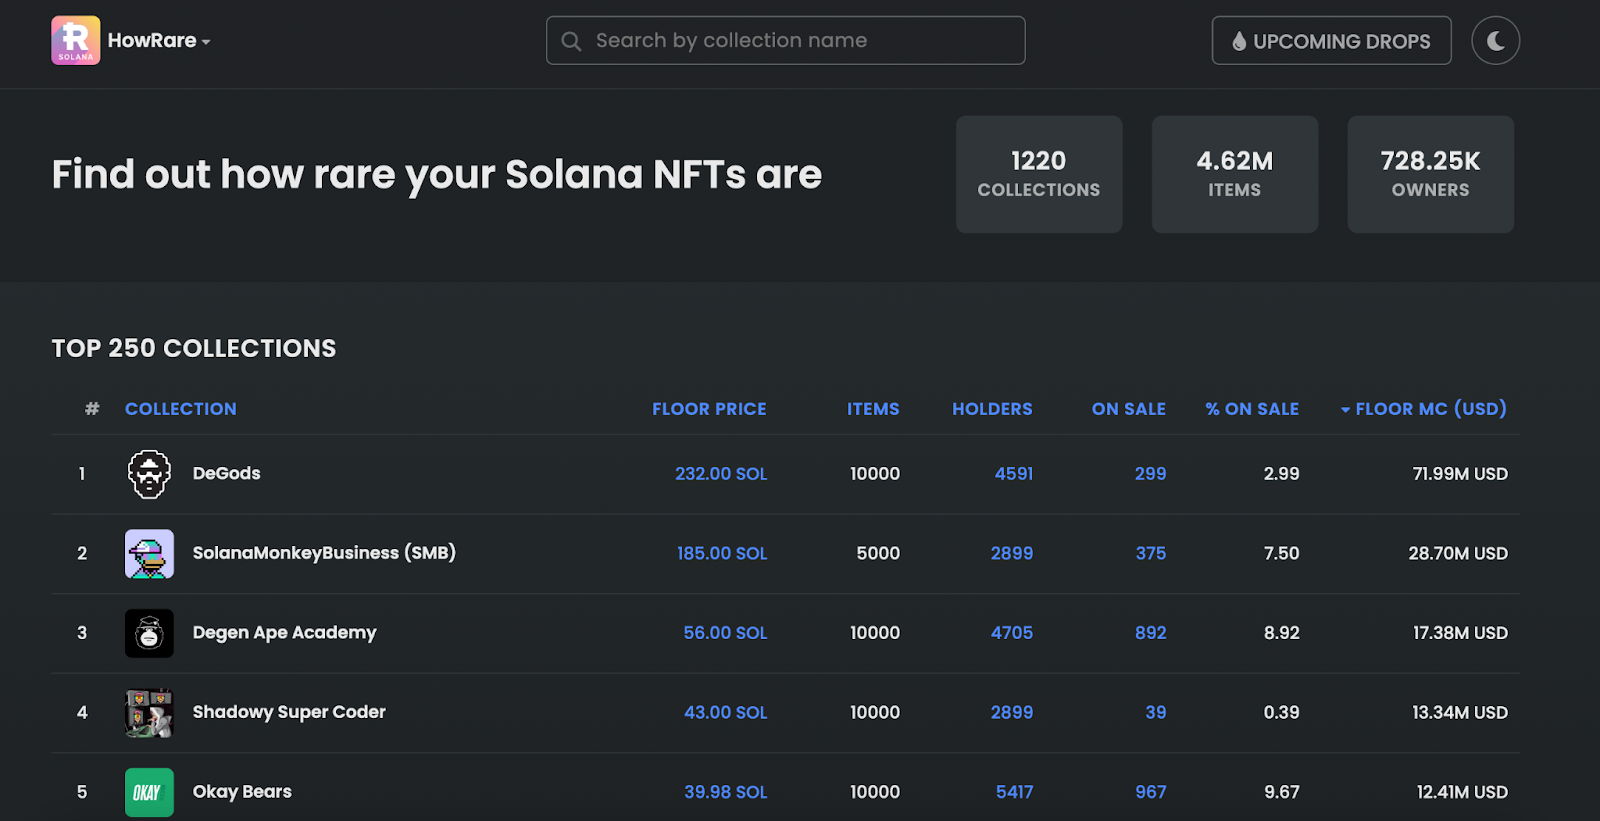The height and width of the screenshot is (821, 1600).
Task: Click the Shadowy Super Coder avatar
Action: (x=149, y=713)
